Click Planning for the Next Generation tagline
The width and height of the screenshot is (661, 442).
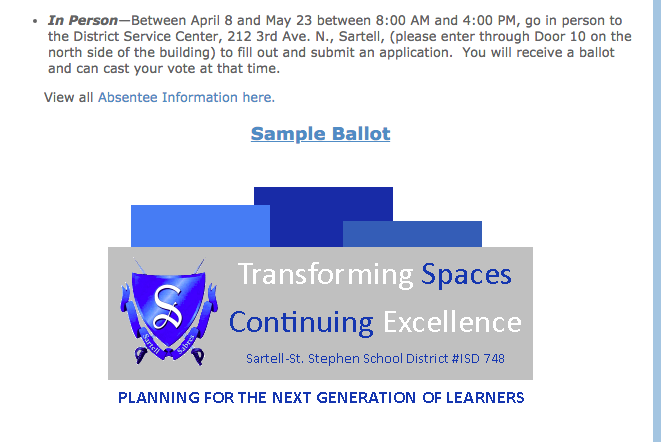tap(321, 398)
